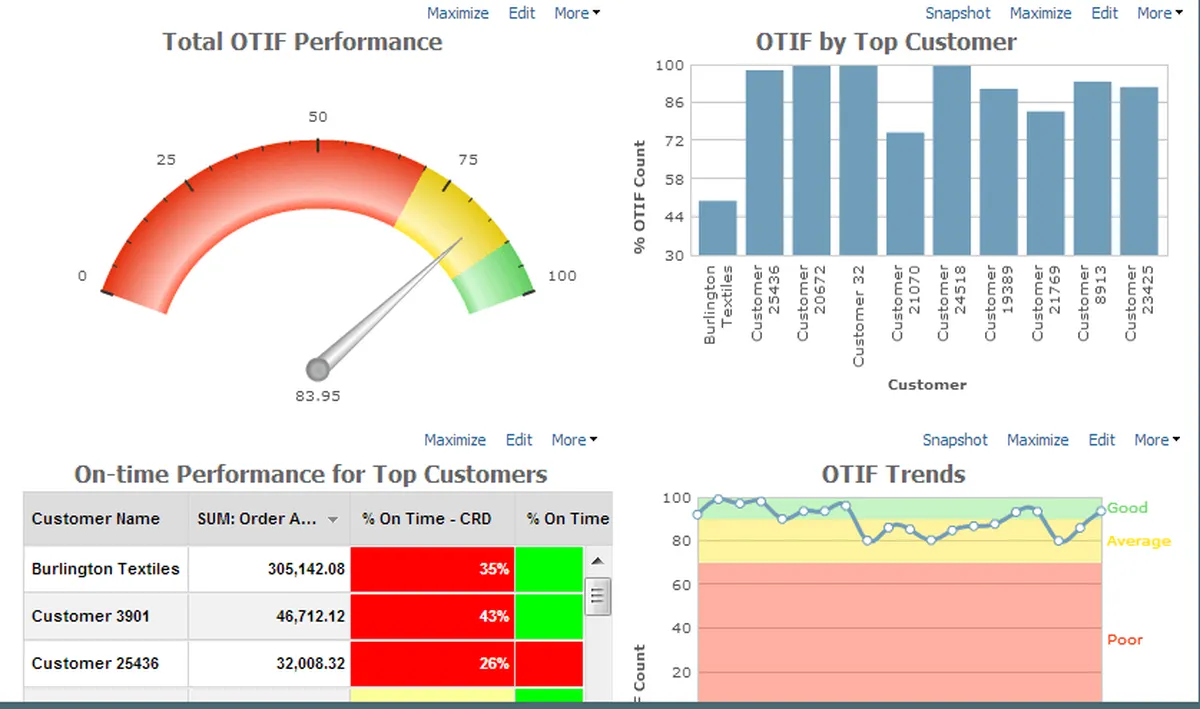The height and width of the screenshot is (709, 1200).
Task: Open More menu above OTIF by Top Customer
Action: [1160, 13]
